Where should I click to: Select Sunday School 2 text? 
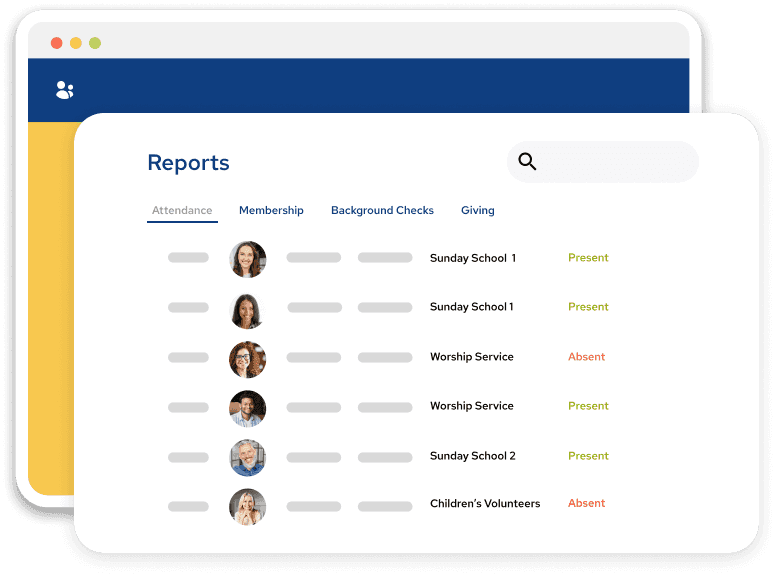tap(472, 456)
